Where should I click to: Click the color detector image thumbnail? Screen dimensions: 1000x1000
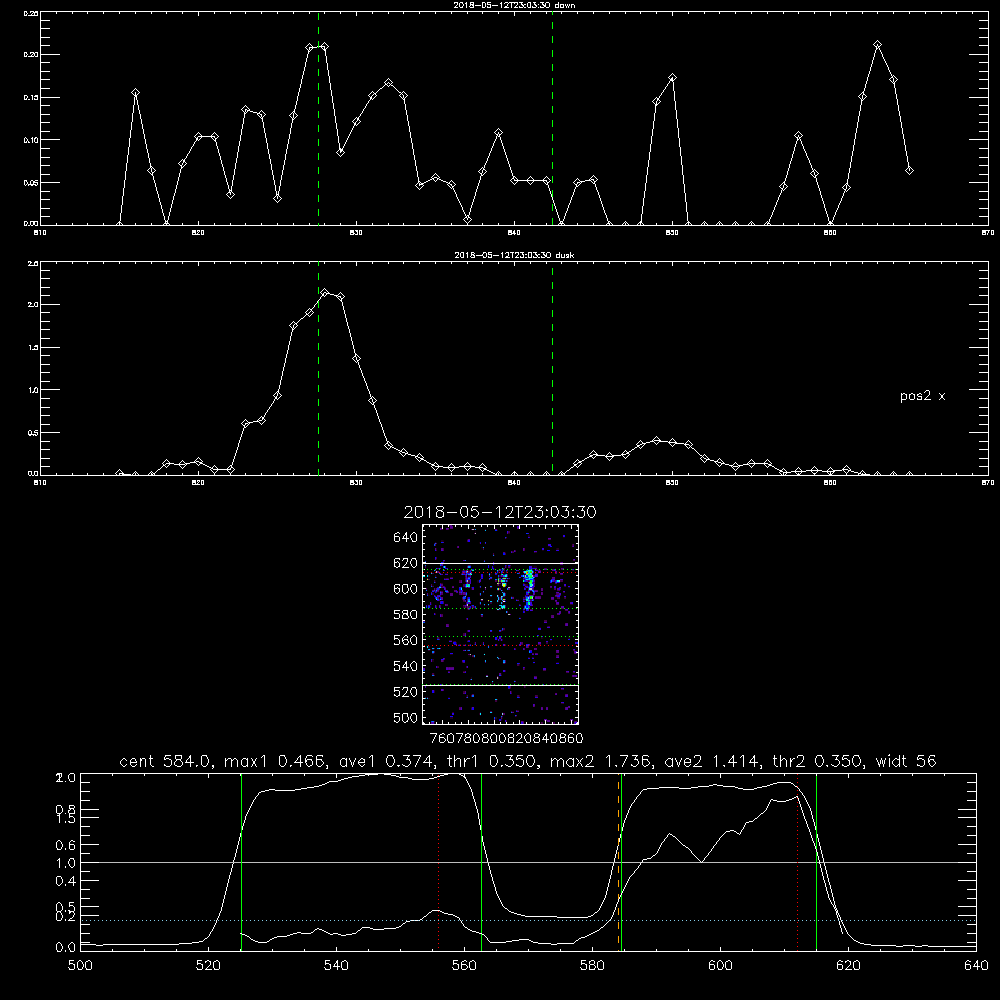[500, 624]
